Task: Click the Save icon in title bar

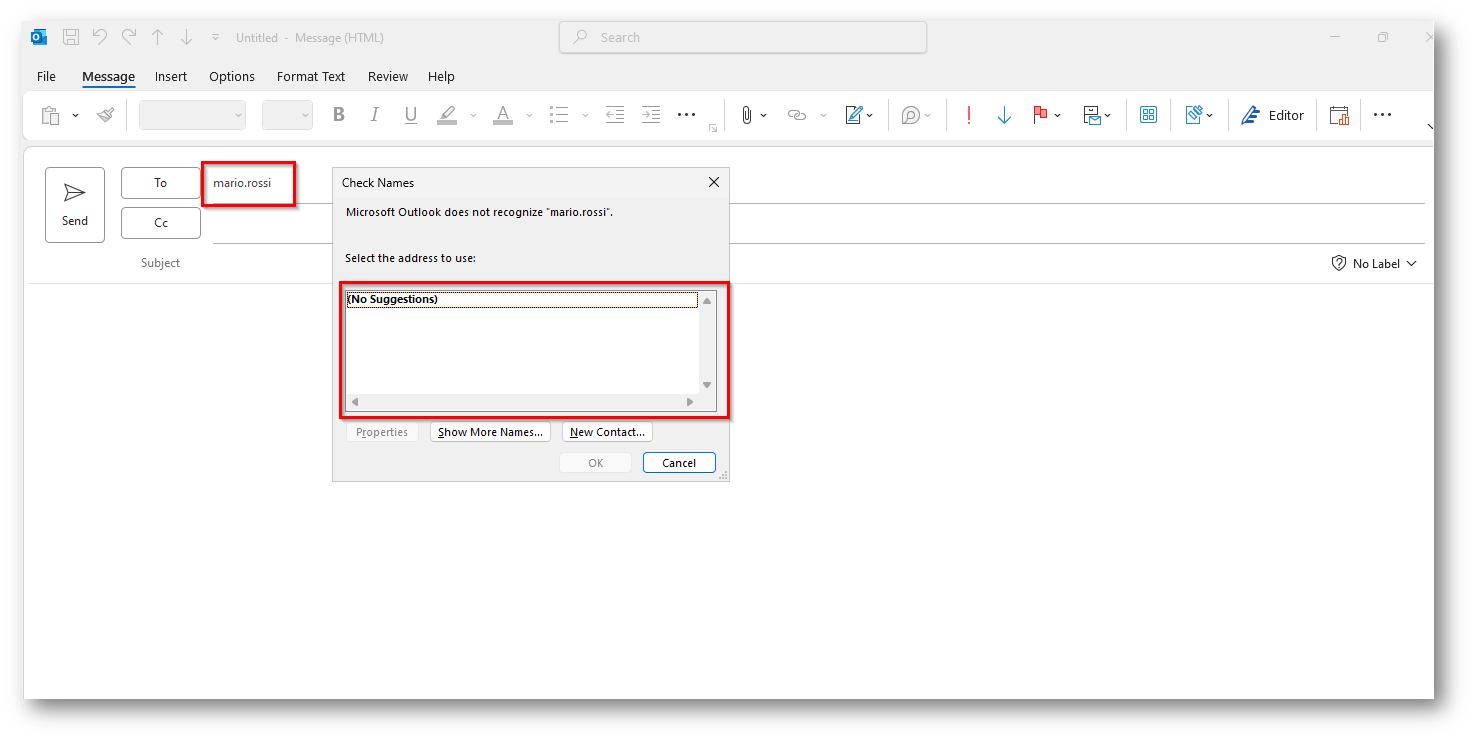Action: point(71,37)
